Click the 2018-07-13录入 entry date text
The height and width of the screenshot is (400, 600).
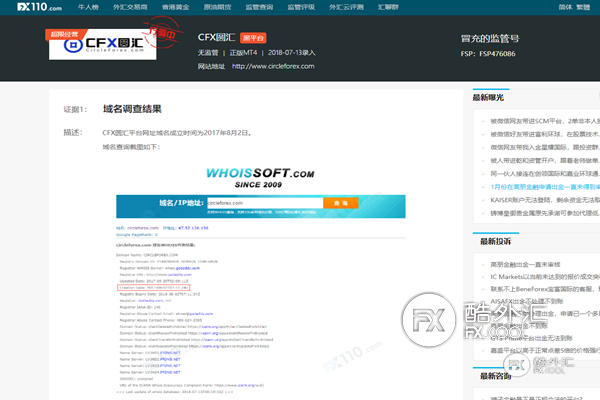pyautogui.click(x=292, y=53)
